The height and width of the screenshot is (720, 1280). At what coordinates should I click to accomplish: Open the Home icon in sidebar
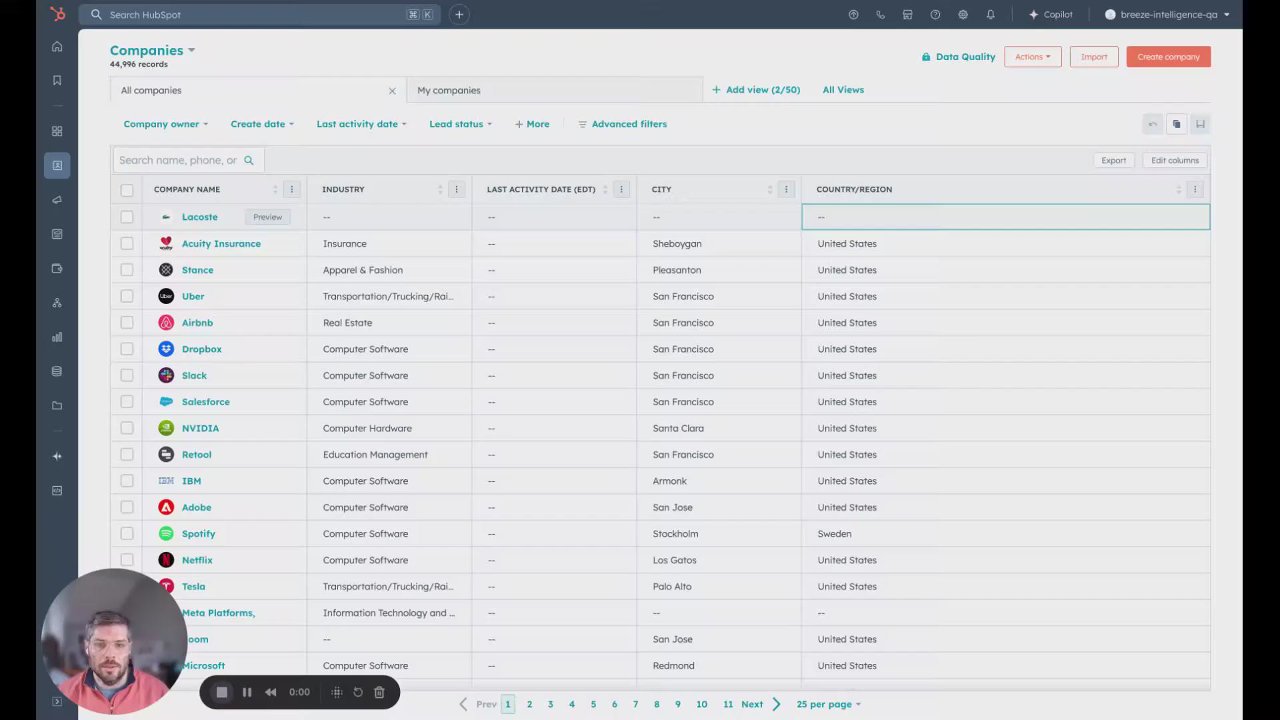coord(57,46)
